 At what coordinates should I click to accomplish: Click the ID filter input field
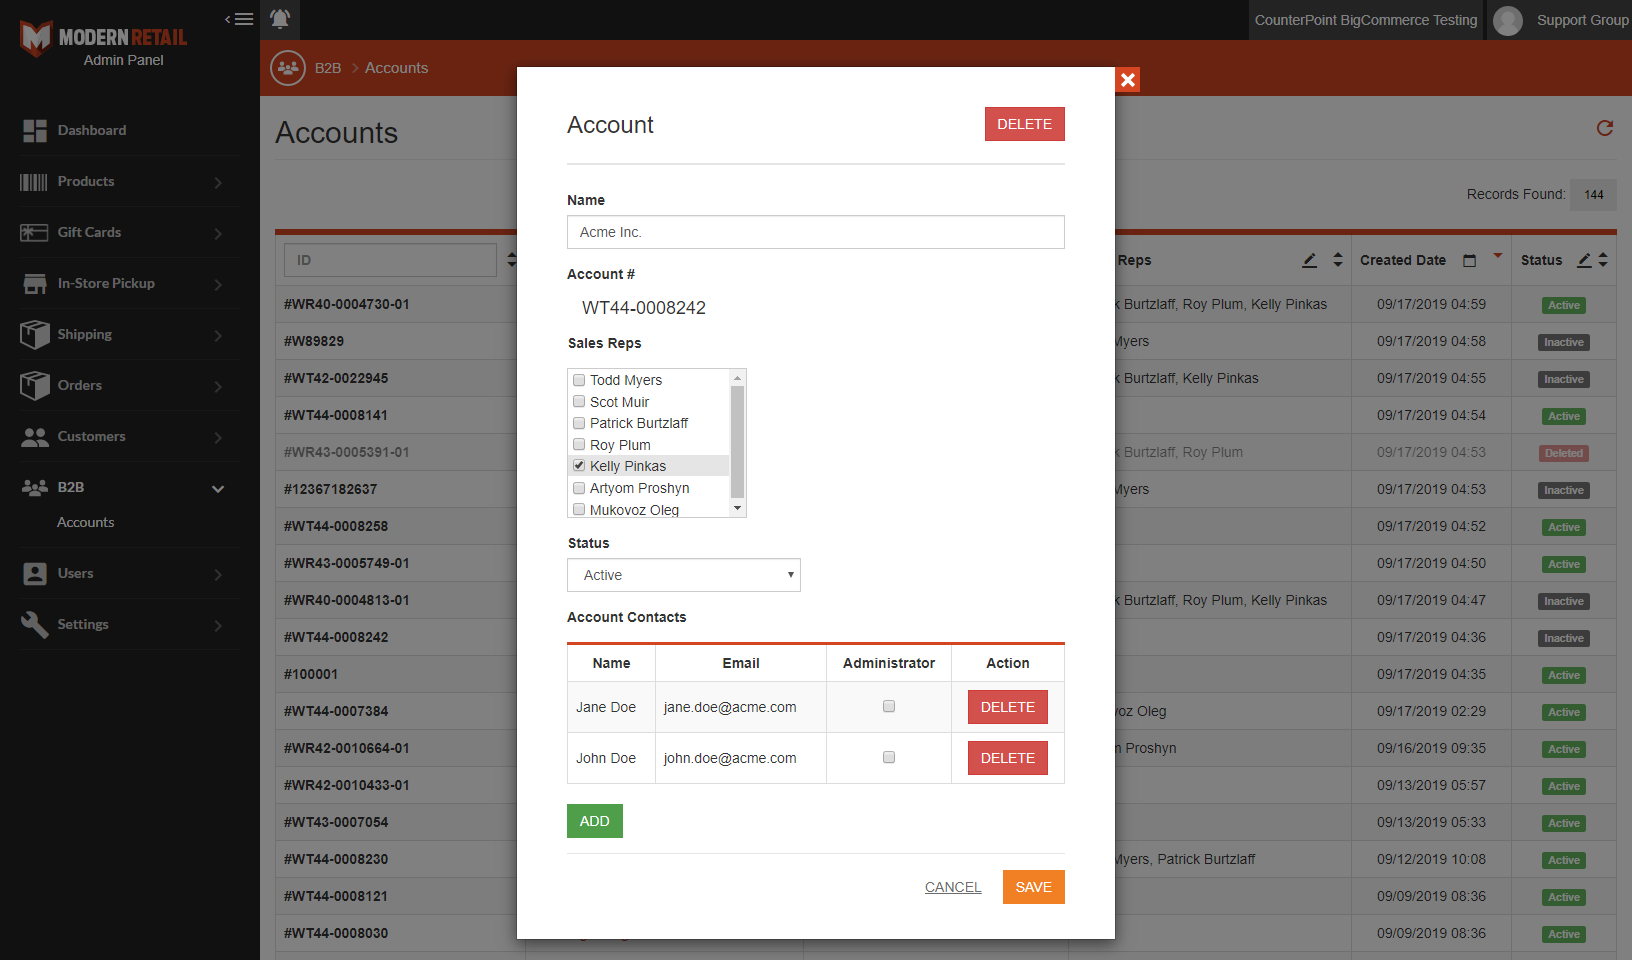[x=391, y=260]
